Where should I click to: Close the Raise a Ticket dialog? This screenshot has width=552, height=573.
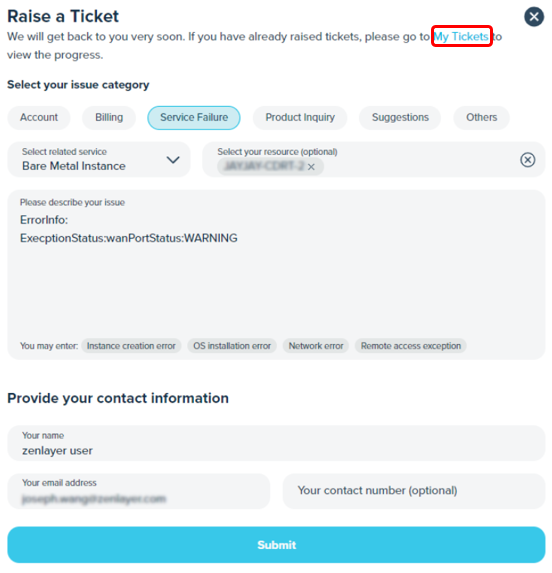coord(534,16)
